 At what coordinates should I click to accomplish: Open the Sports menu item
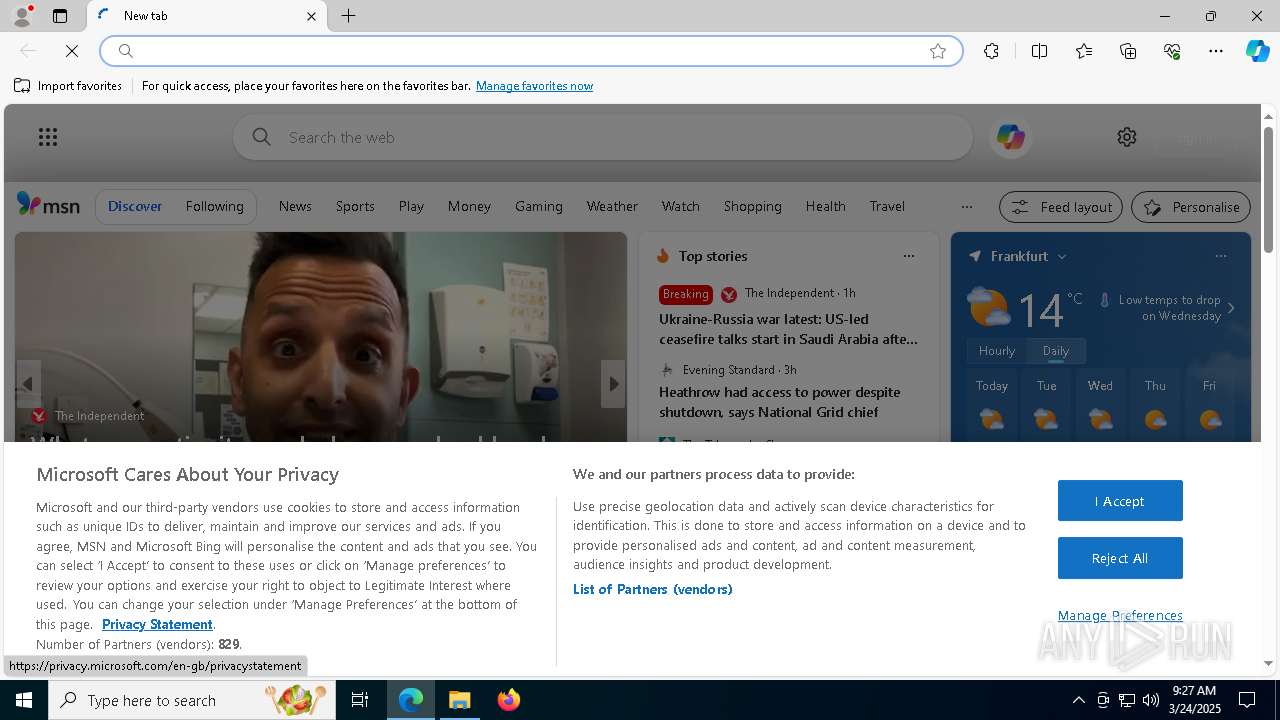coord(355,206)
